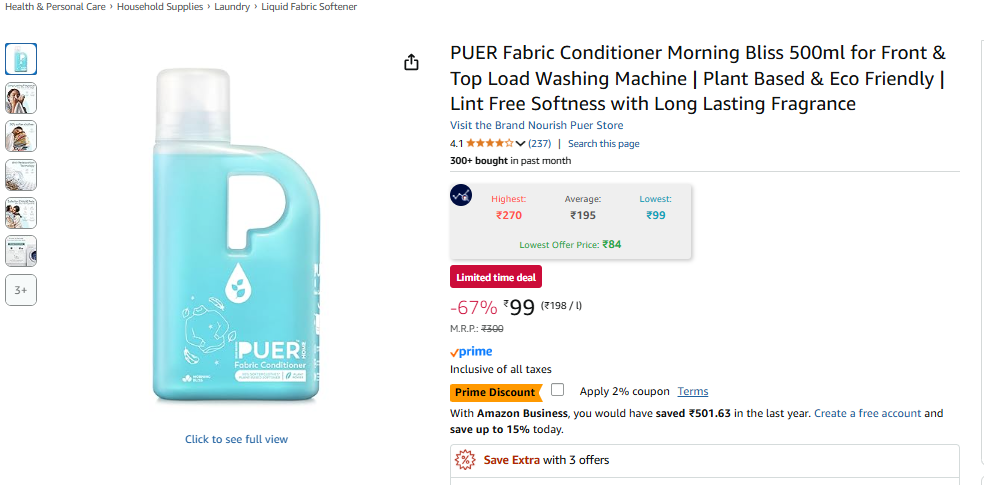Show the washing machine thumbnail image
Image resolution: width=984 pixels, height=485 pixels.
[21, 251]
